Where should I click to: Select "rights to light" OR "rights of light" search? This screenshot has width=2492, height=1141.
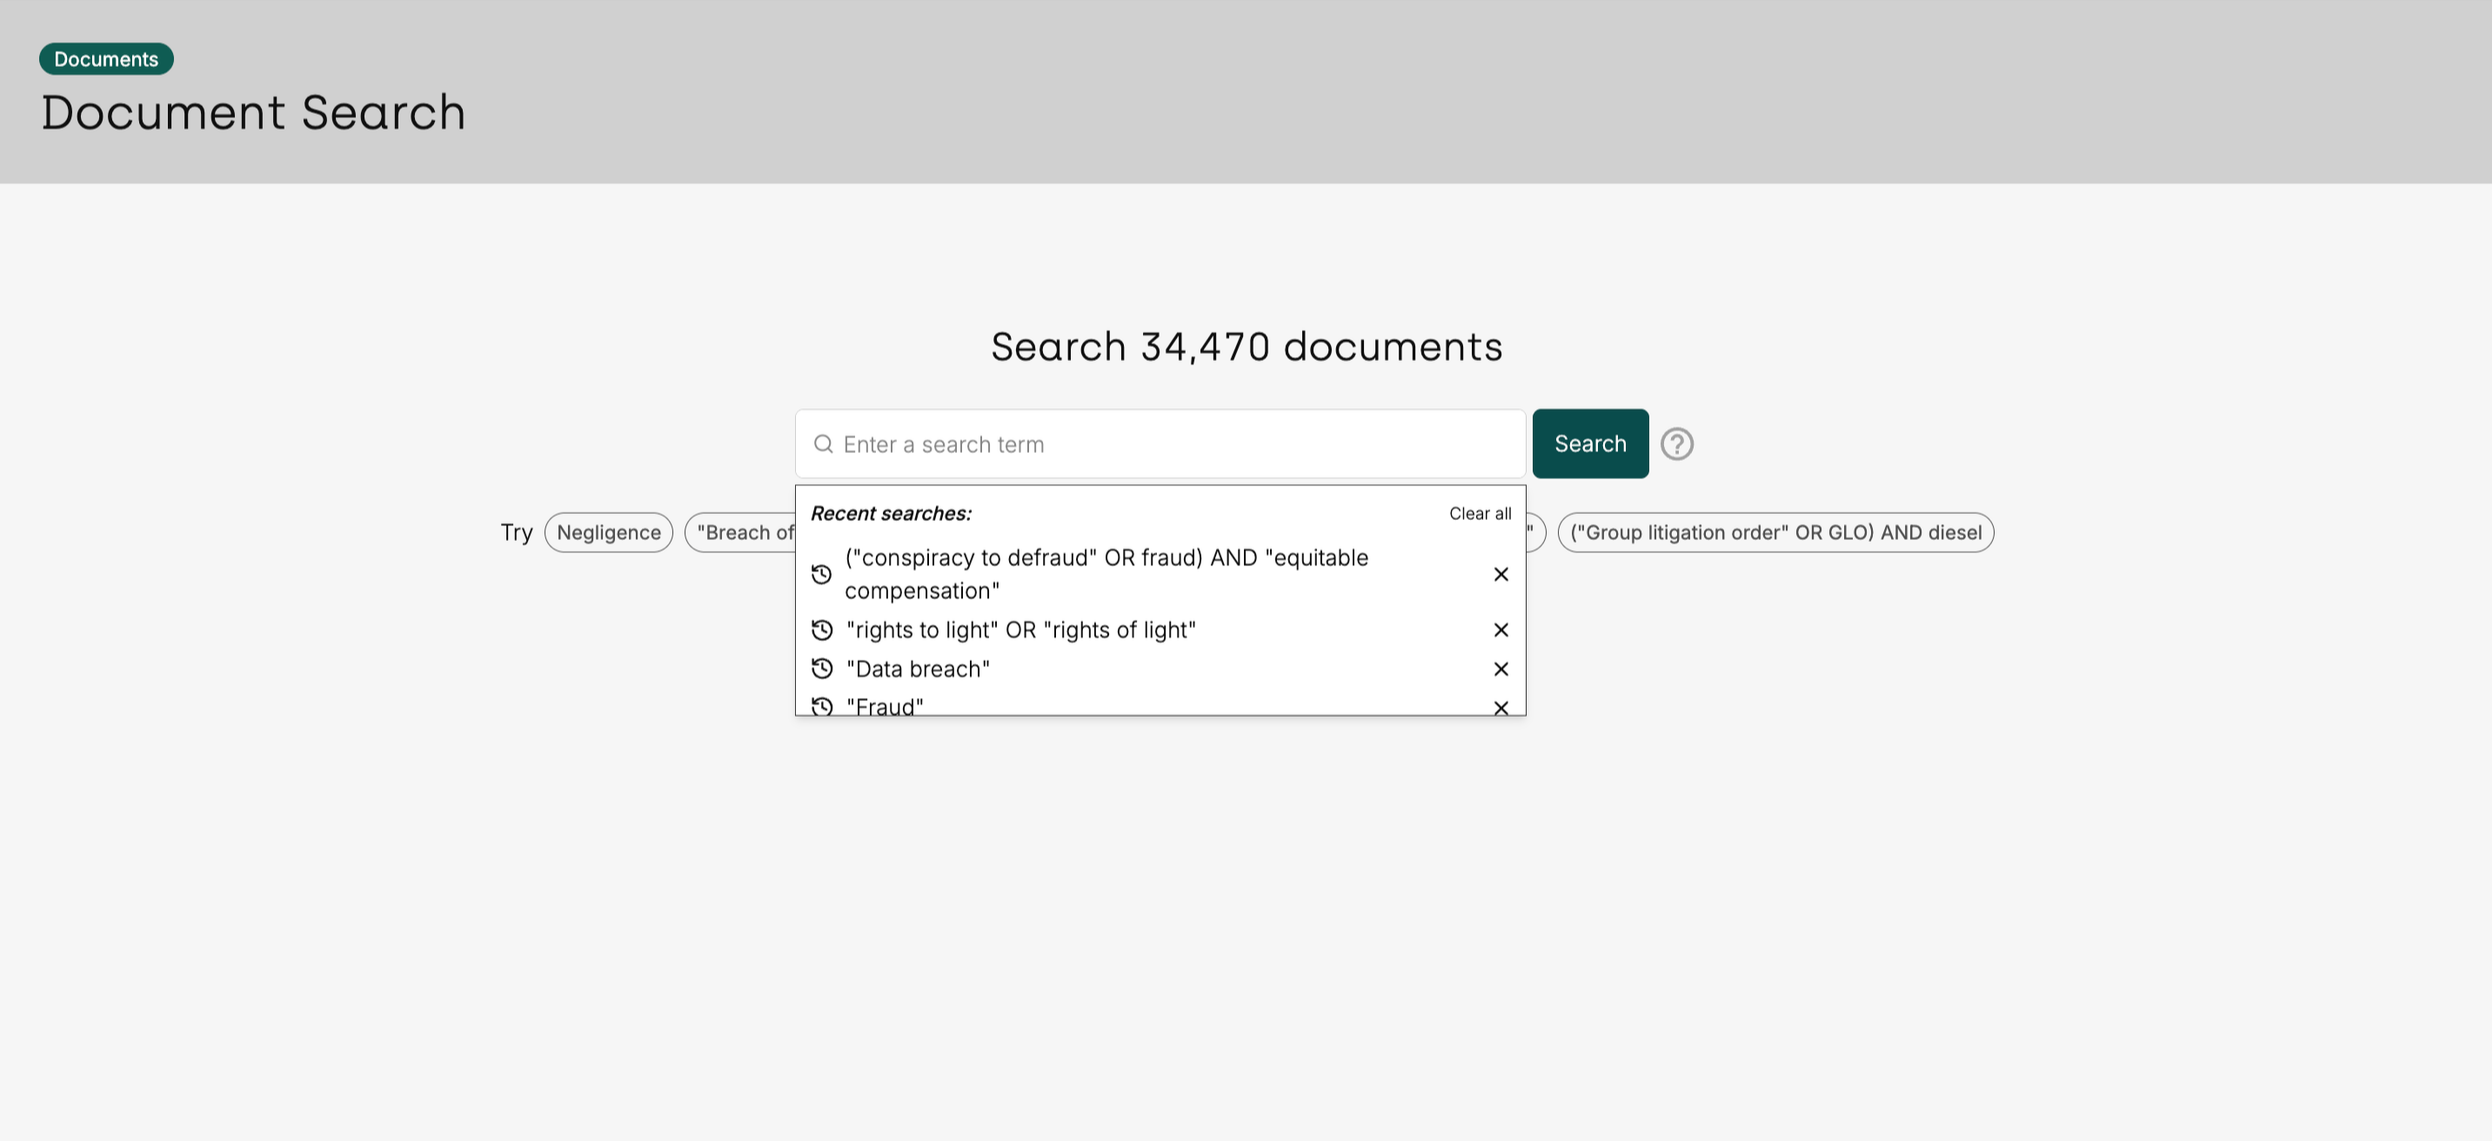tap(1021, 630)
